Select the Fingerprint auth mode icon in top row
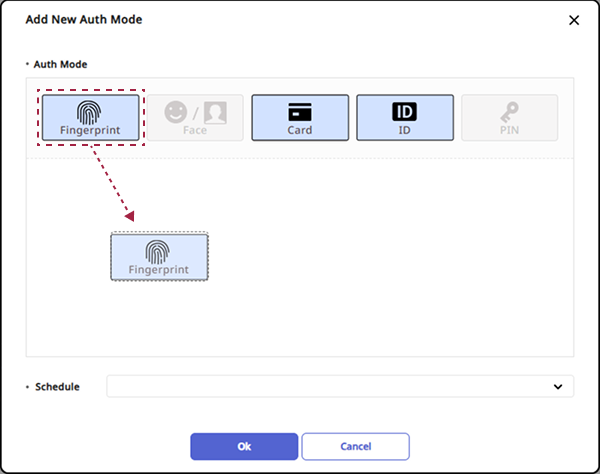The height and width of the screenshot is (474, 600). [91, 111]
